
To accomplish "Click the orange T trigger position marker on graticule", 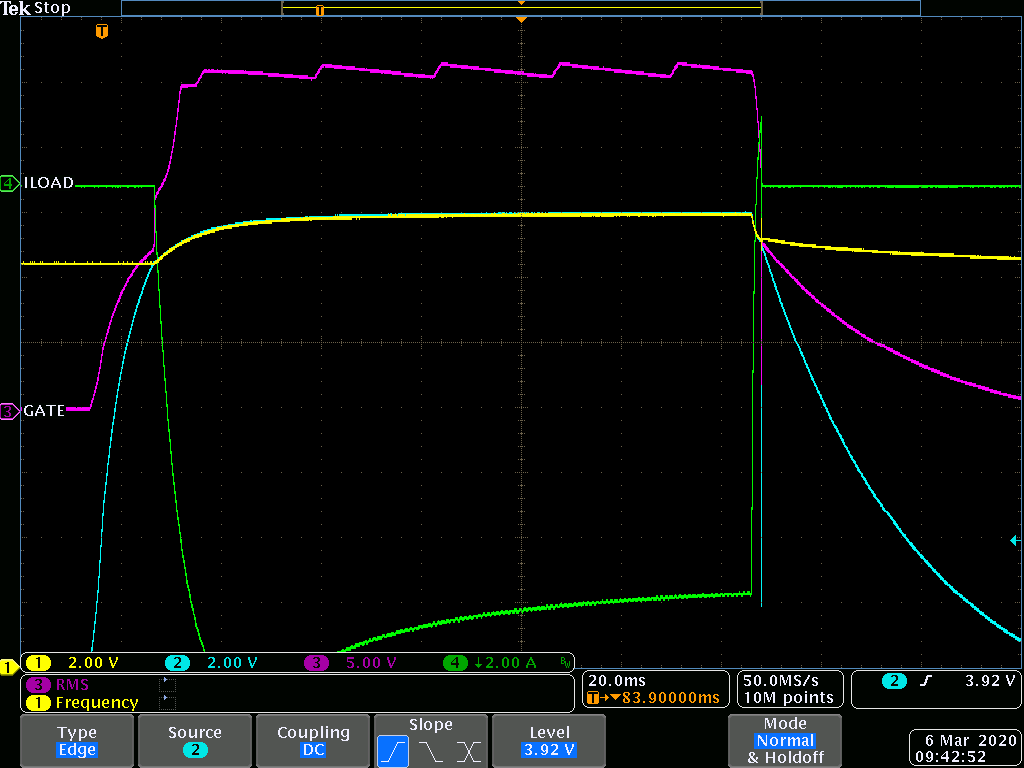I will point(101,31).
